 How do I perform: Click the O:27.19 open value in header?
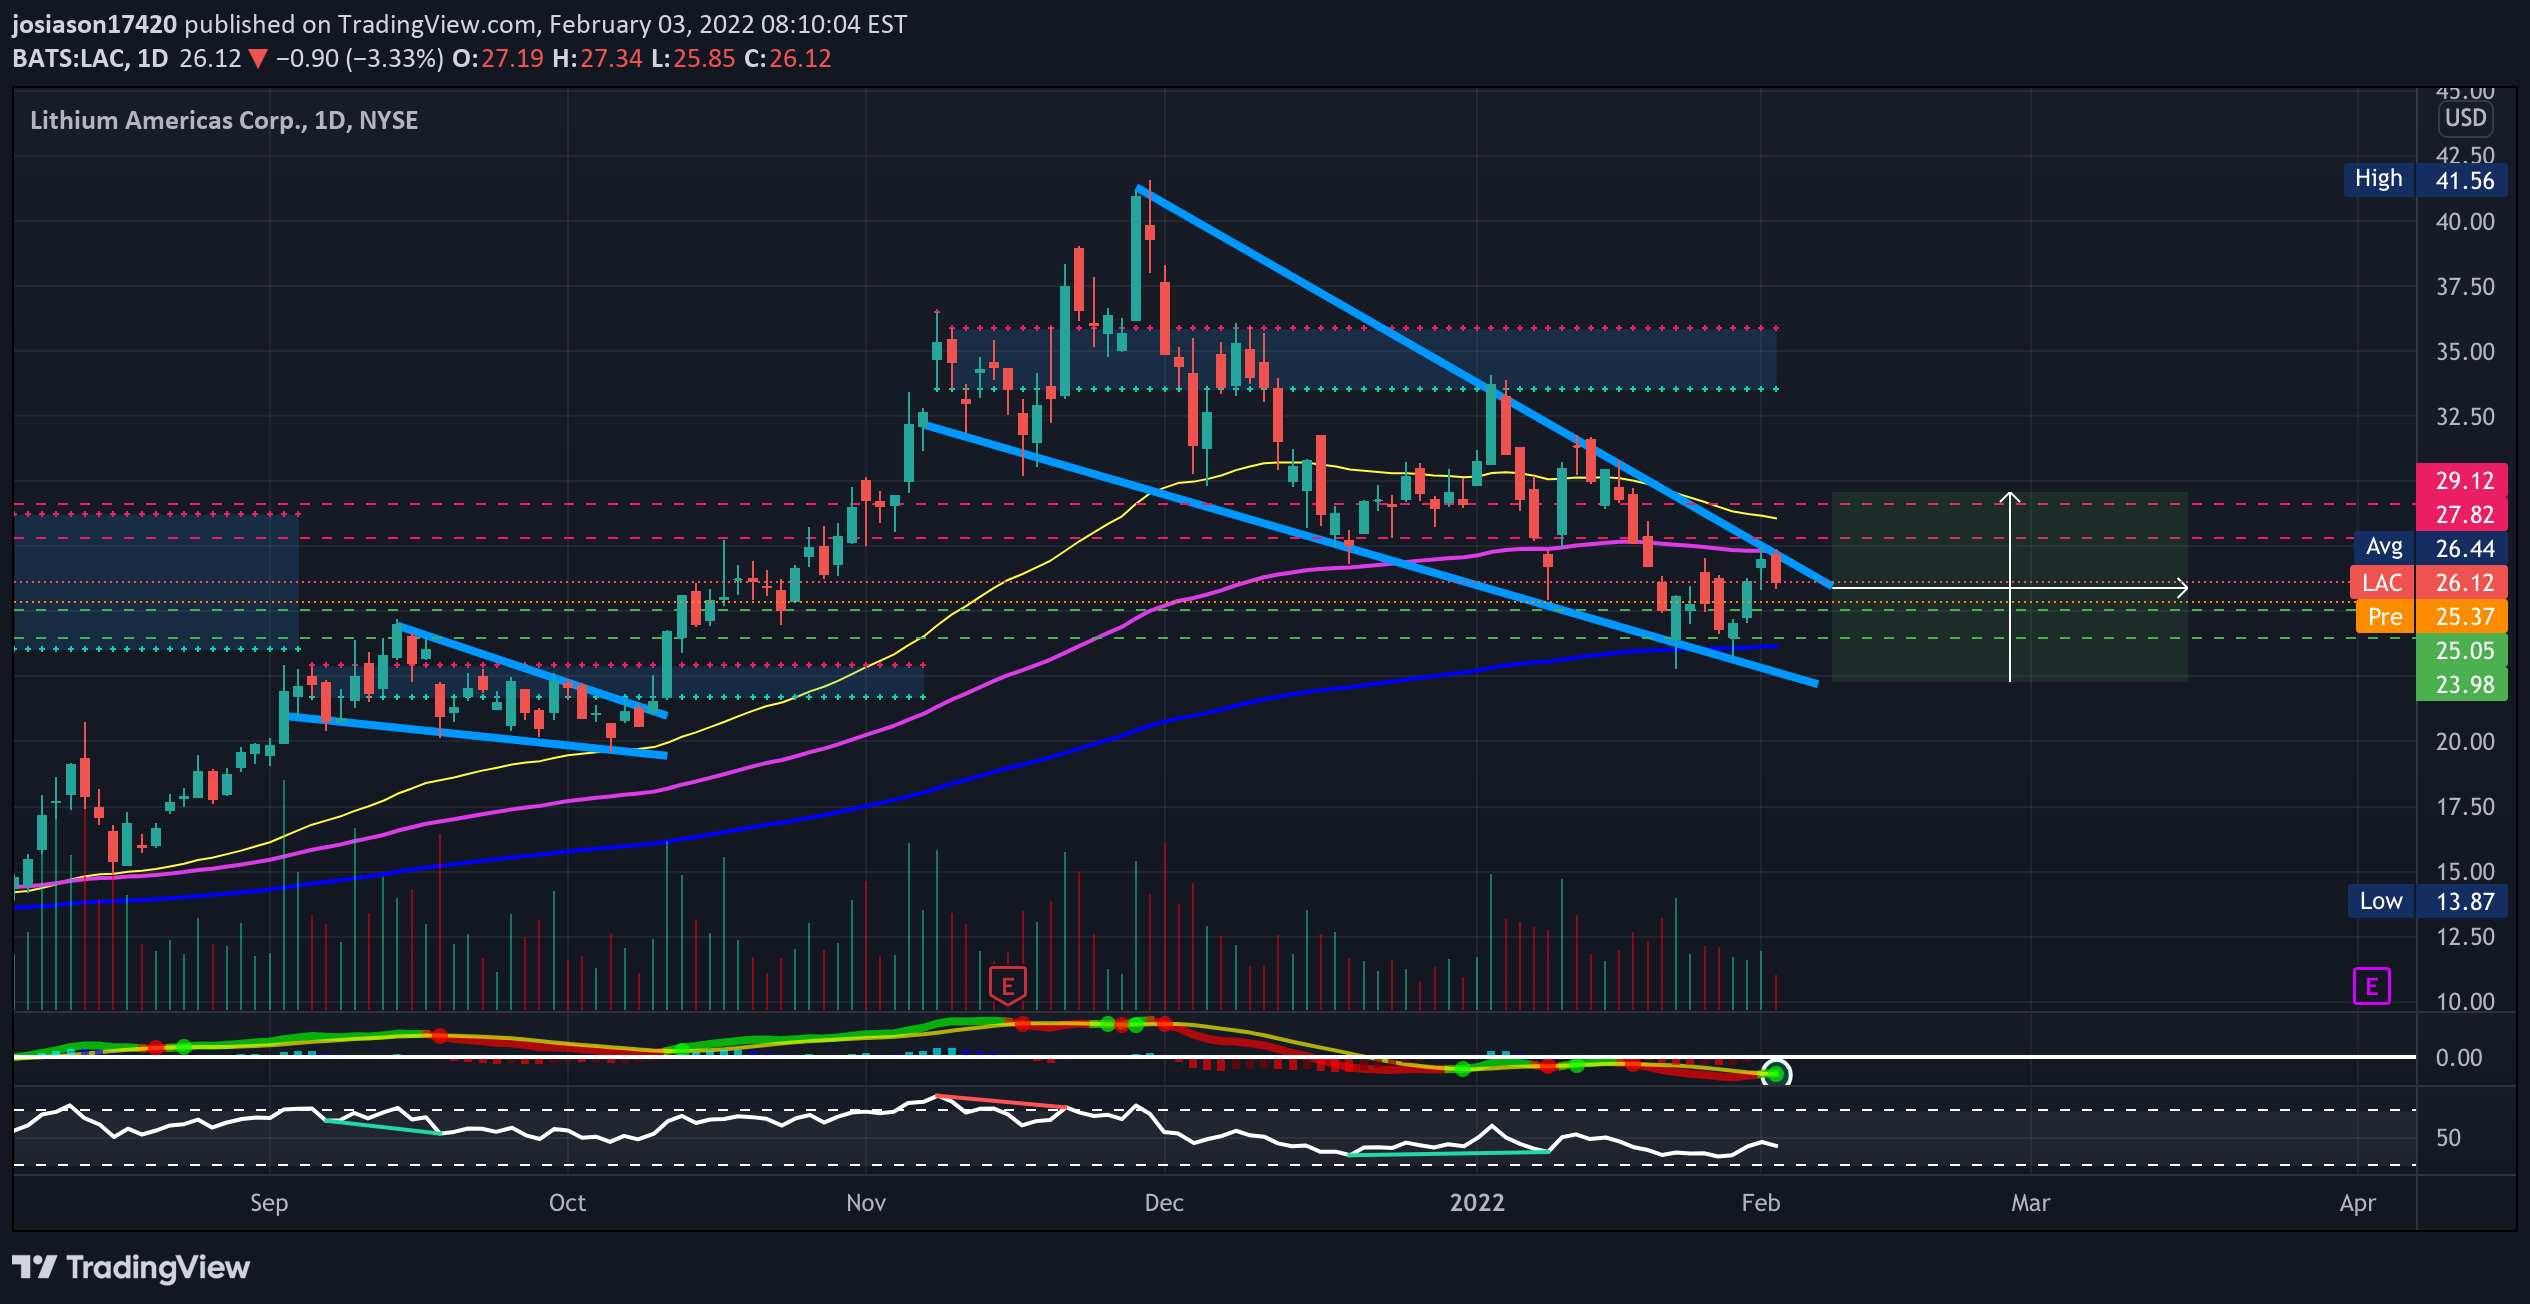pyautogui.click(x=497, y=58)
